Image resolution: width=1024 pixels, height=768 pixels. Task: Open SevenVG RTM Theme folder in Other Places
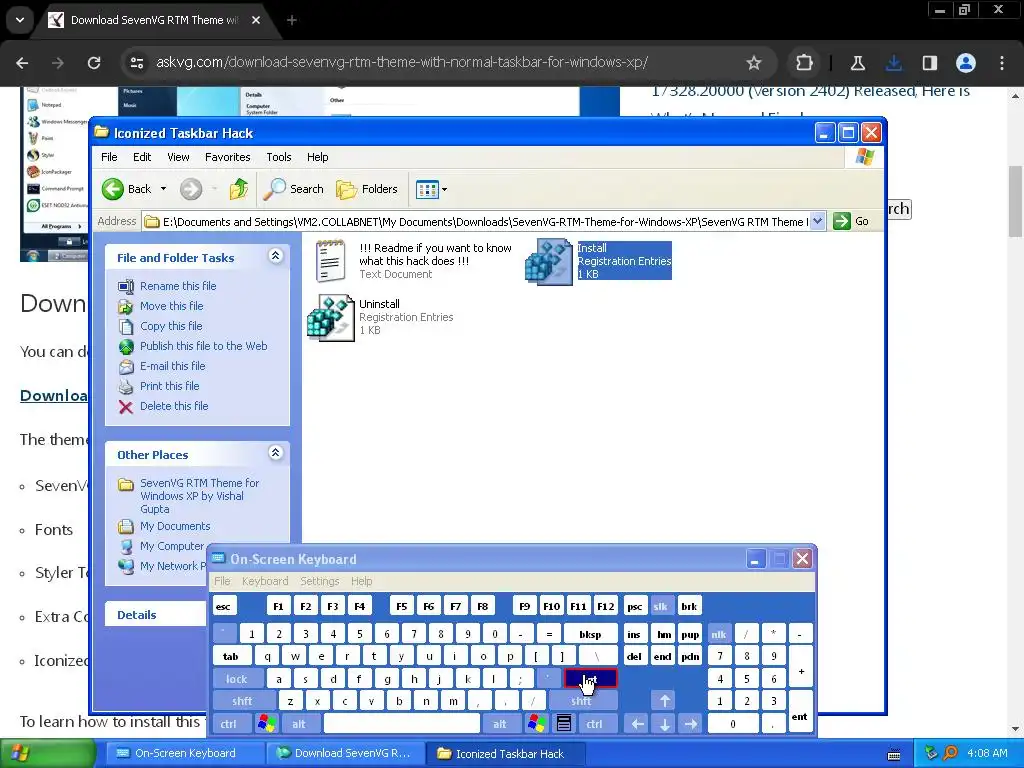pos(199,496)
